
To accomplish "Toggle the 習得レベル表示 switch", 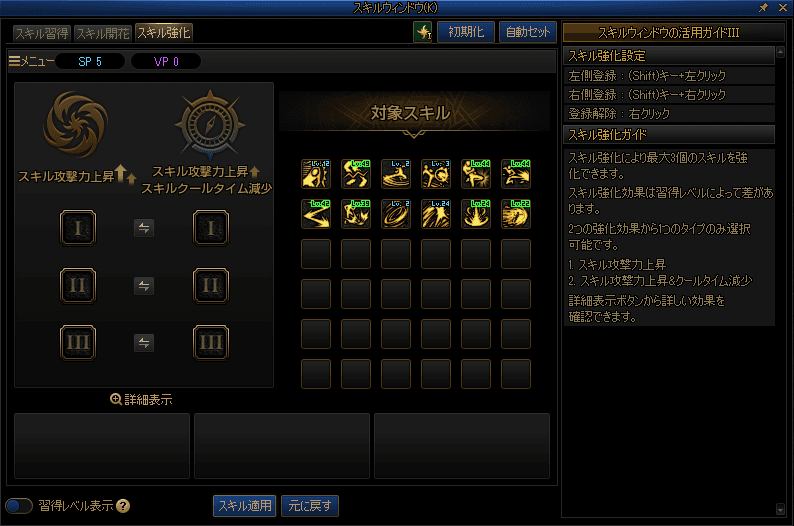I will click(x=19, y=506).
